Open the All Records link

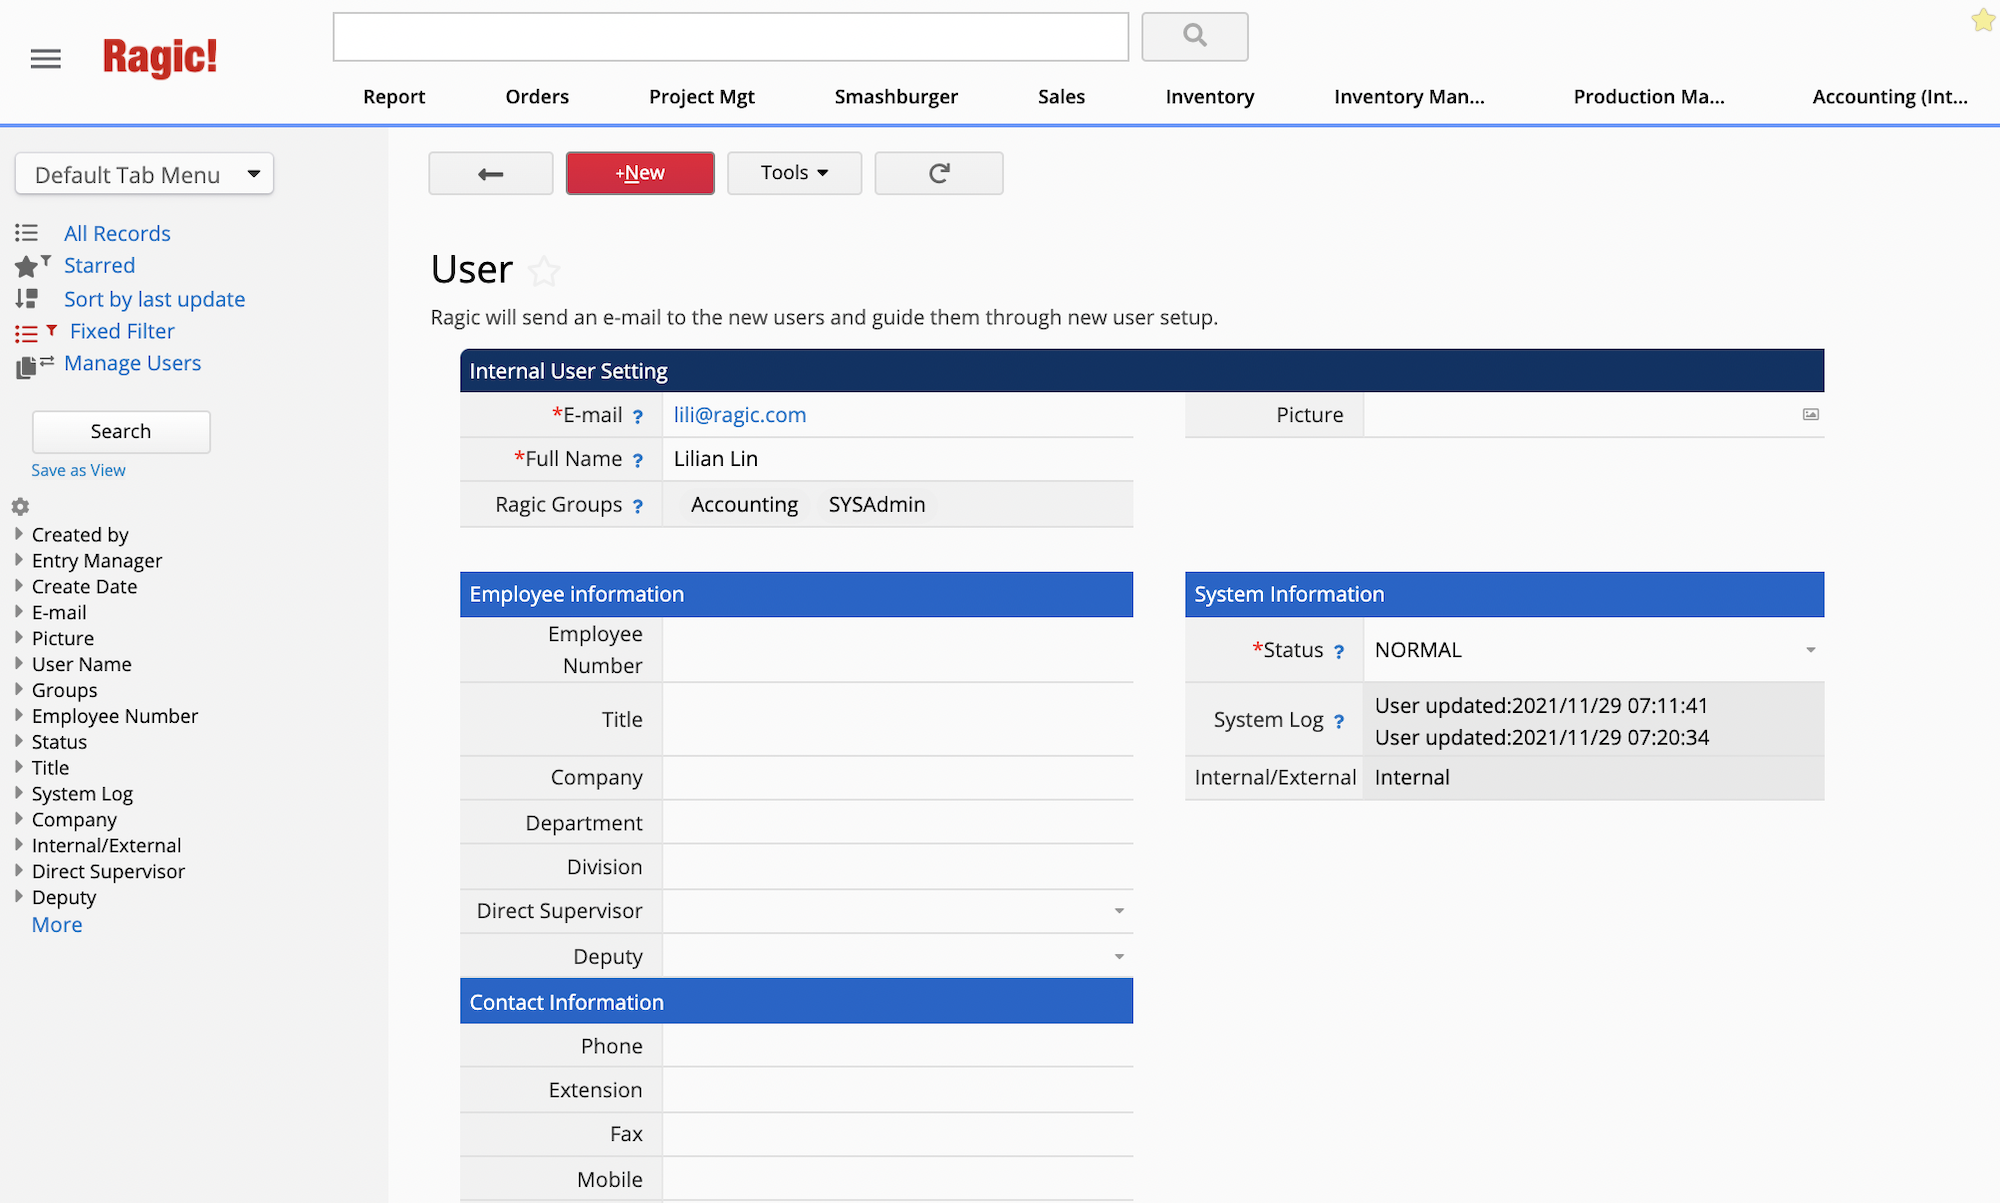pos(117,233)
